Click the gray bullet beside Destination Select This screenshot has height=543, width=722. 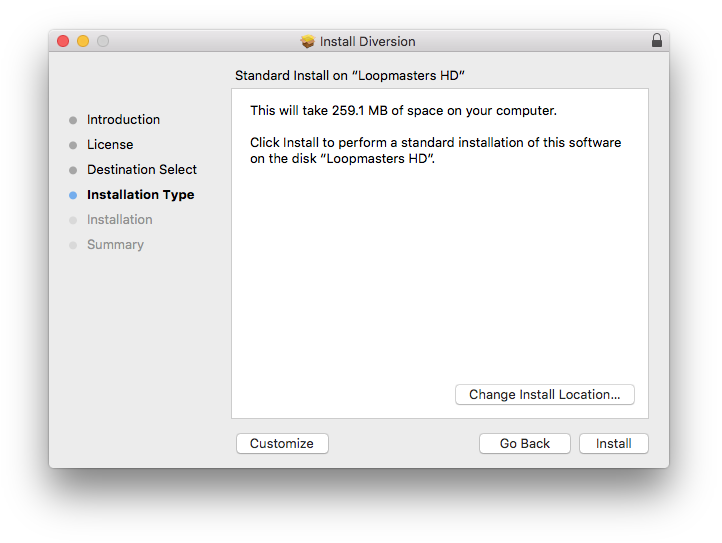73,170
